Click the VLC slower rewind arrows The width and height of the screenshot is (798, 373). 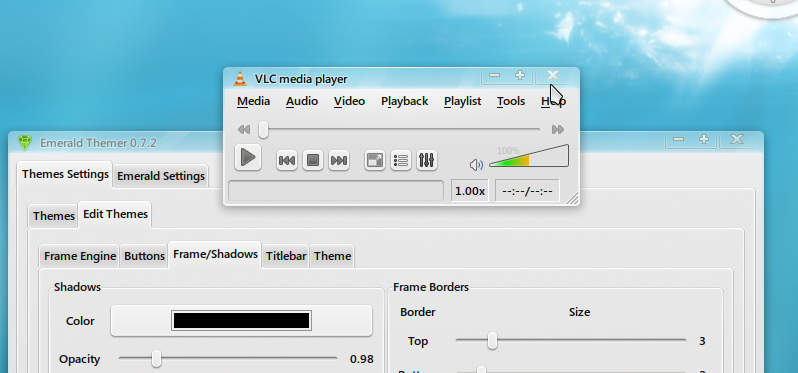coord(244,130)
